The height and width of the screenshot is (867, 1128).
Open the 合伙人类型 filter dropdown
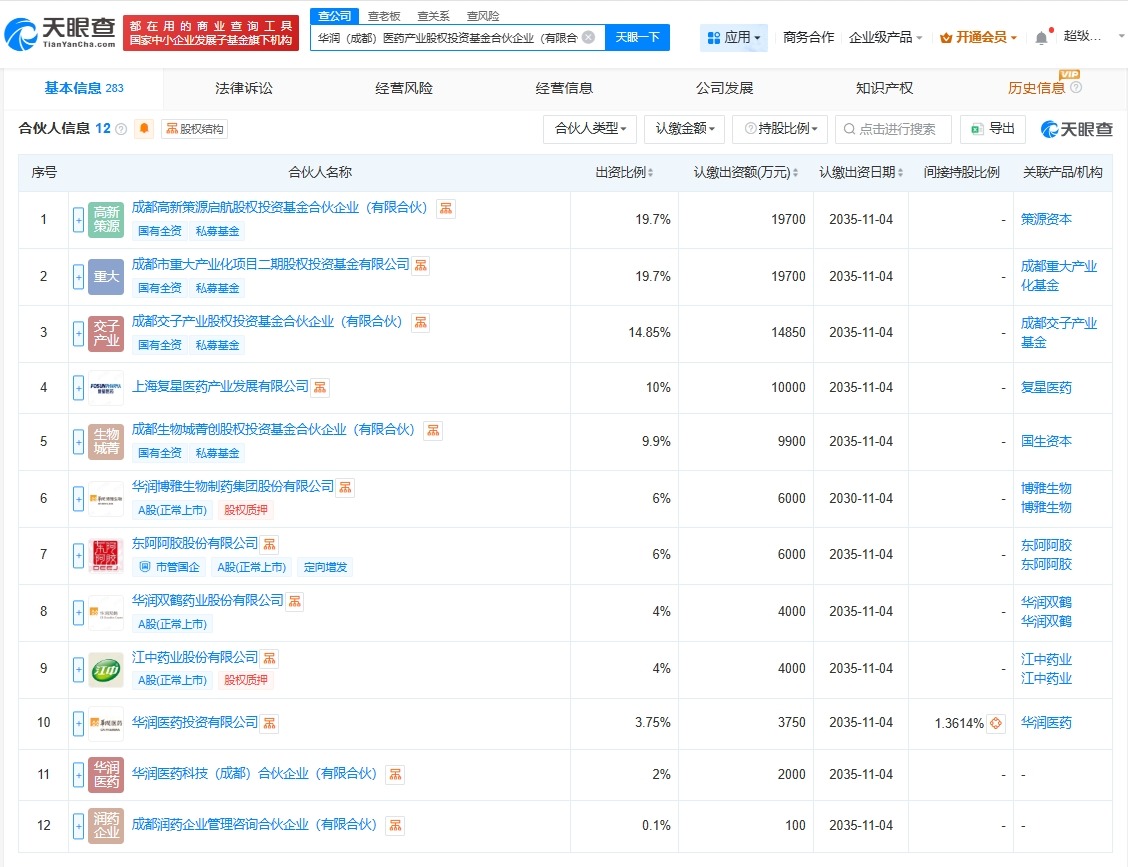coord(590,129)
